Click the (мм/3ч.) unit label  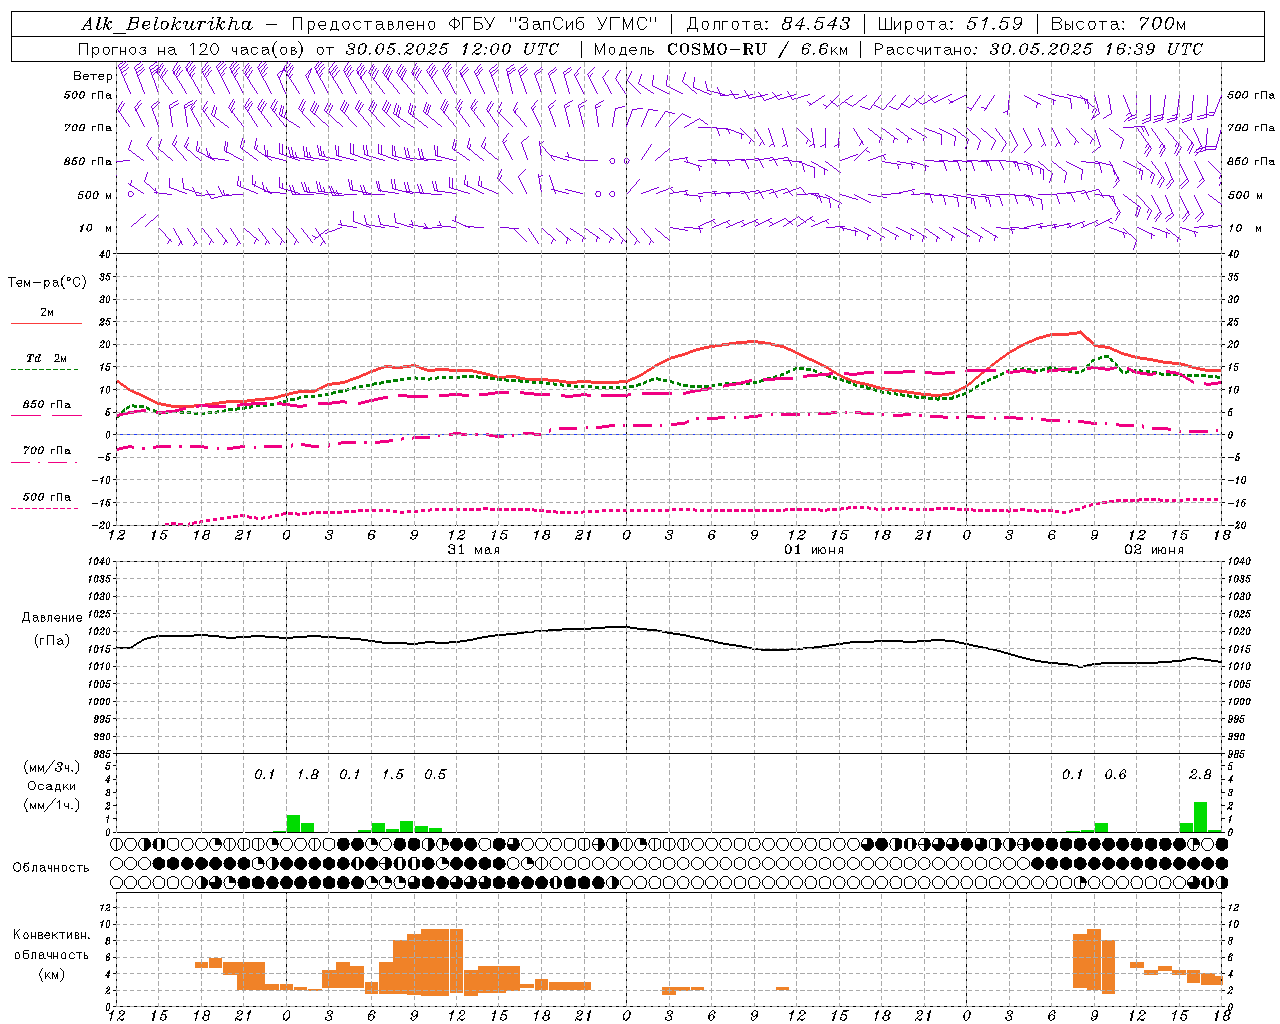coord(52,767)
